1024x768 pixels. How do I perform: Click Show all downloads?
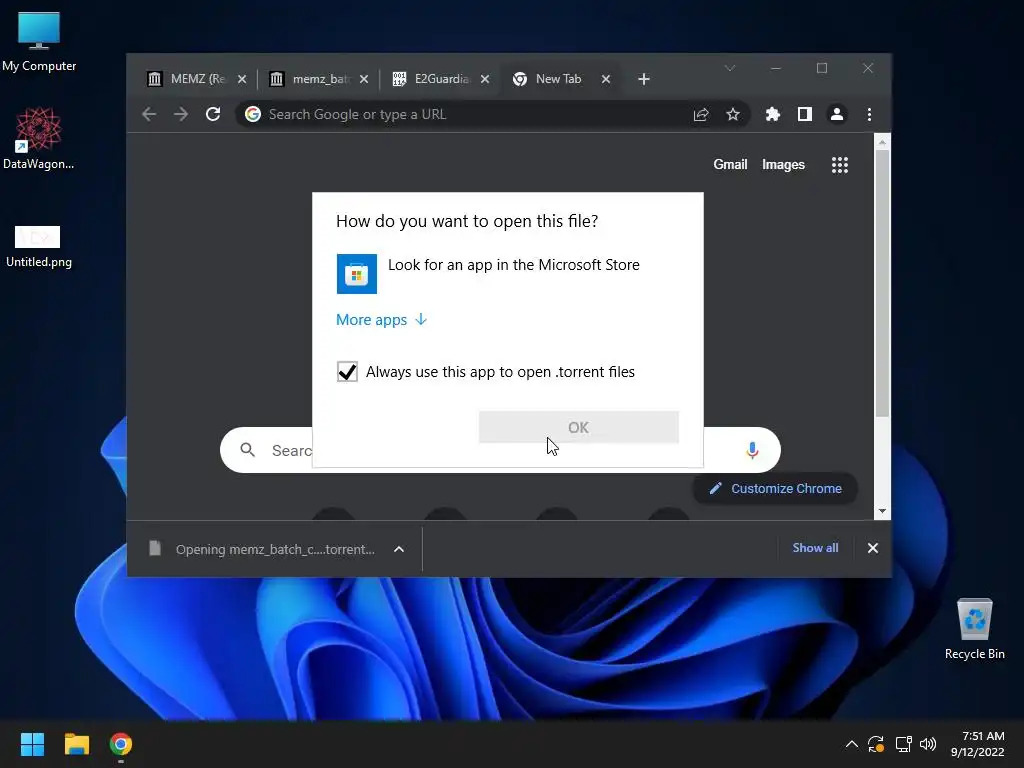815,548
